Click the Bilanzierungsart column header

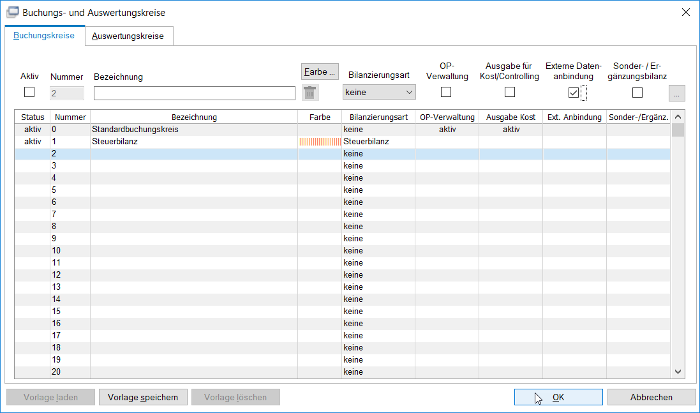pos(379,117)
